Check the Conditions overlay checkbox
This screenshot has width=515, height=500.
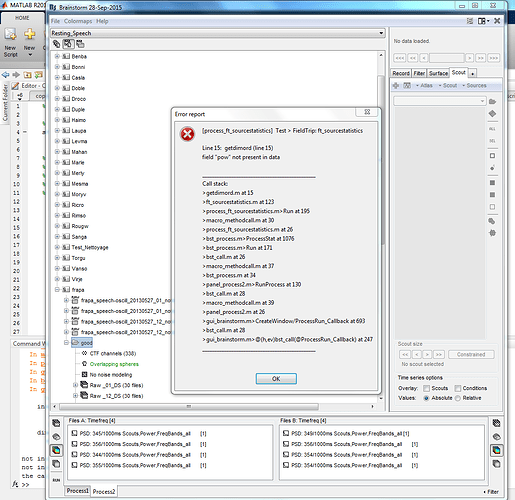[x=458, y=388]
